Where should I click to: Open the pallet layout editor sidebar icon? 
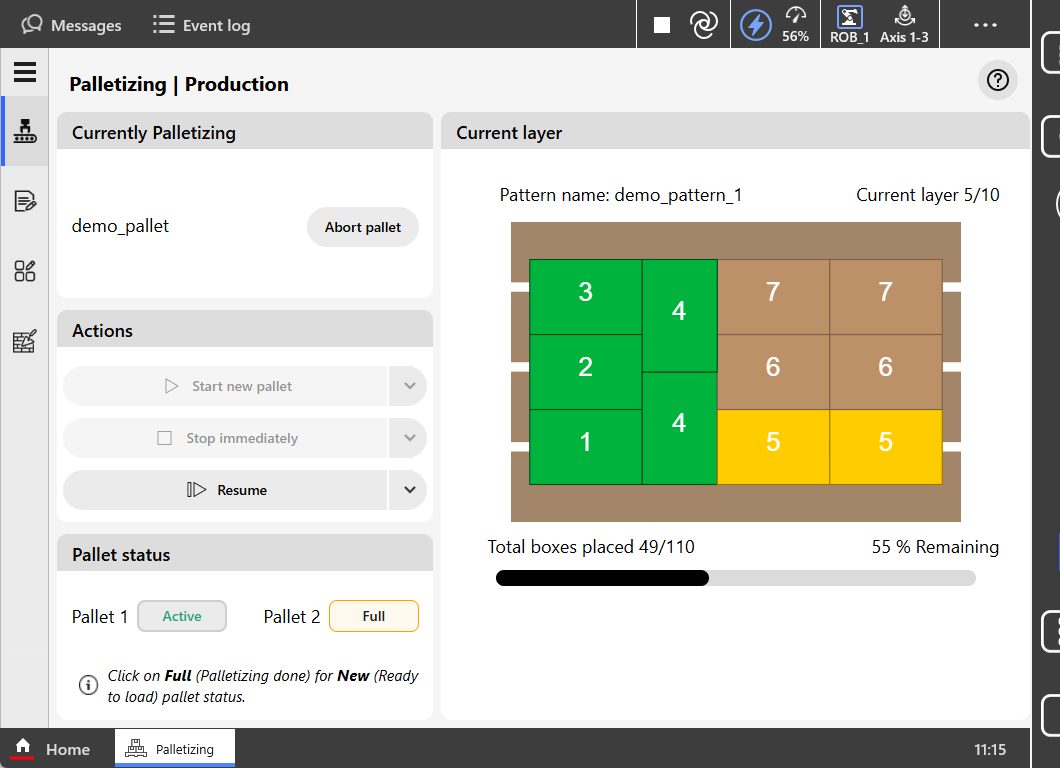click(x=25, y=341)
